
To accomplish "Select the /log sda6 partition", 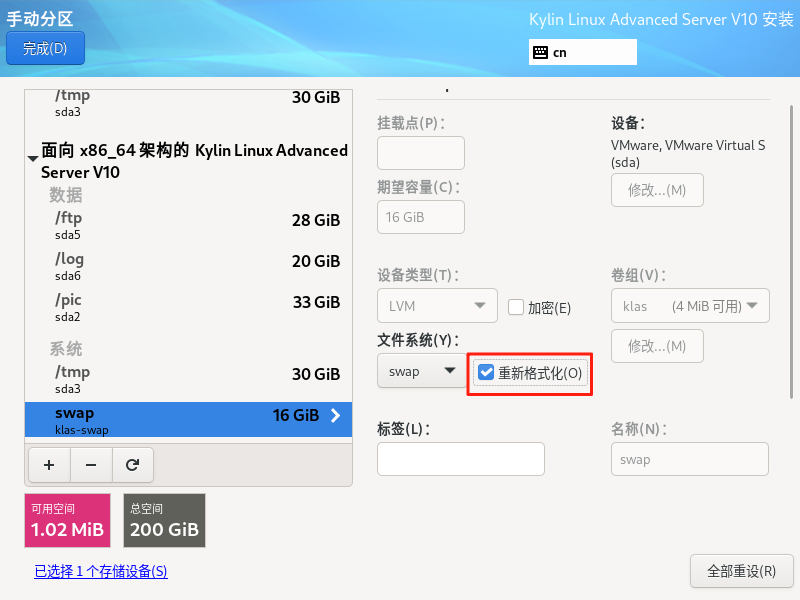I will tap(188, 266).
